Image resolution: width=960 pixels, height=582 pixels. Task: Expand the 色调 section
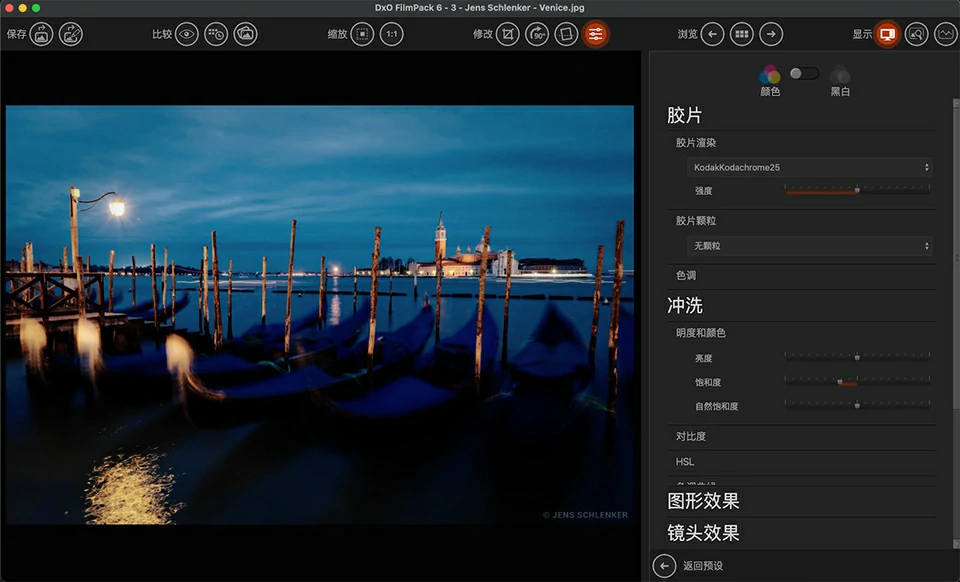coord(686,275)
